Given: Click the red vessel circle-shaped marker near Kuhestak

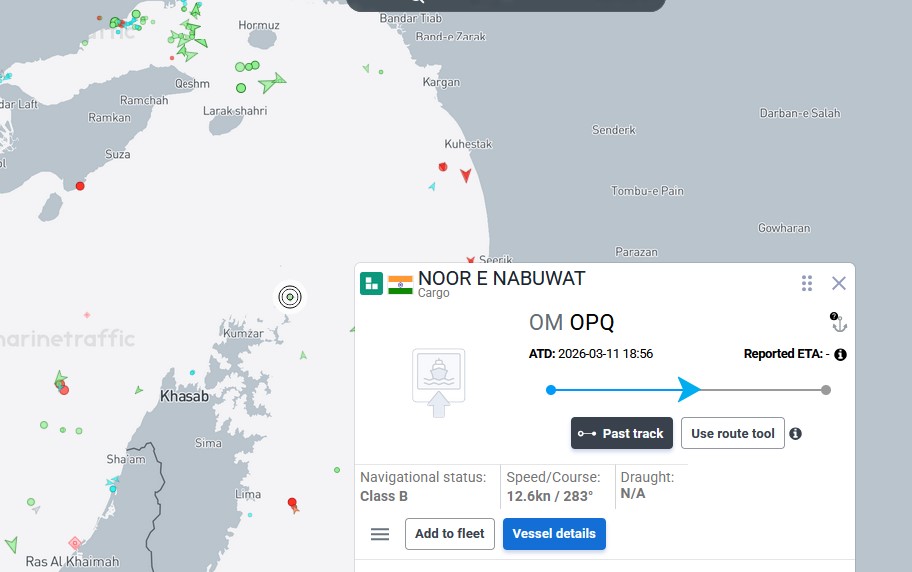Looking at the screenshot, I should (x=443, y=167).
